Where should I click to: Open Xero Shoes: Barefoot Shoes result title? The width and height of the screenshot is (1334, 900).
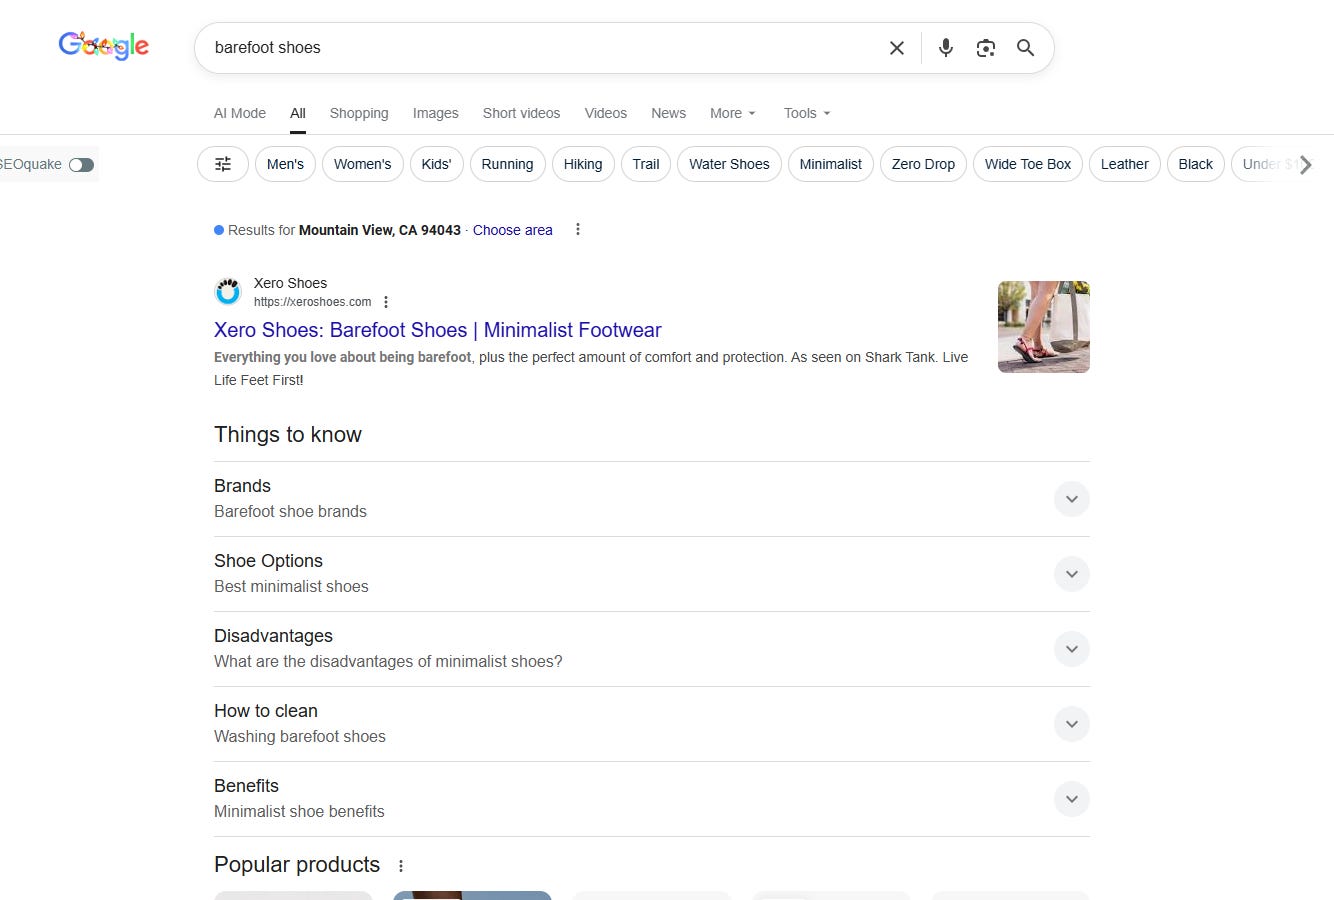click(438, 330)
